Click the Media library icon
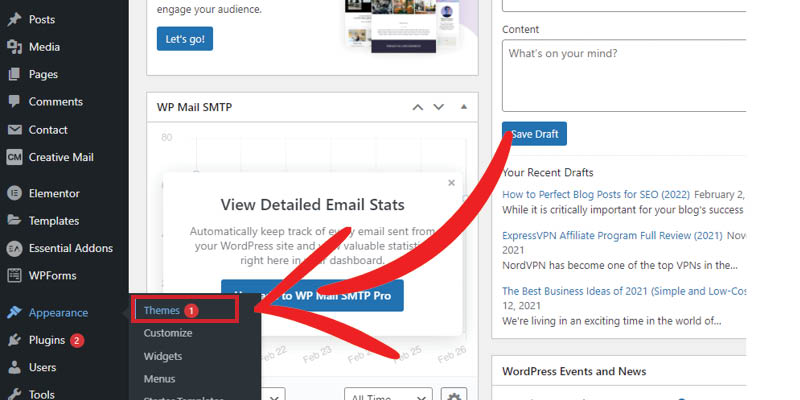The height and width of the screenshot is (400, 800). [14, 47]
